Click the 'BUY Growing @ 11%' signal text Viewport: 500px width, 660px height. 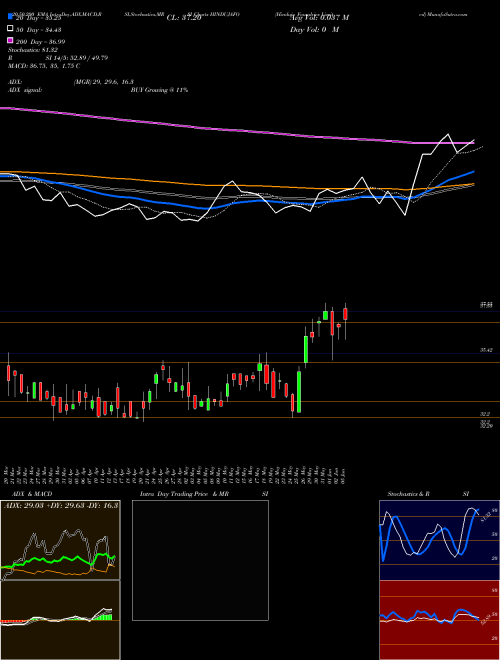coord(159,90)
